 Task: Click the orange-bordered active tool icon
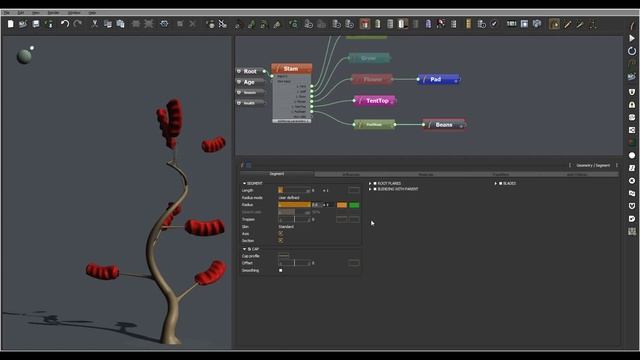tap(554, 24)
